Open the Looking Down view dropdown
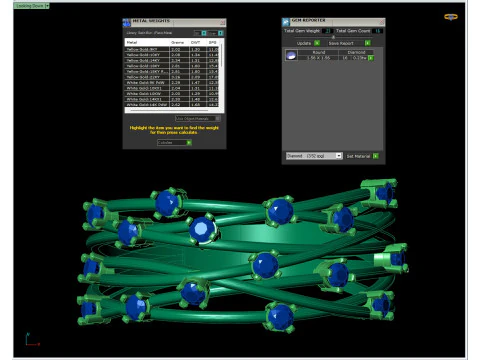Image resolution: width=480 pixels, height=360 pixels. [32, 6]
